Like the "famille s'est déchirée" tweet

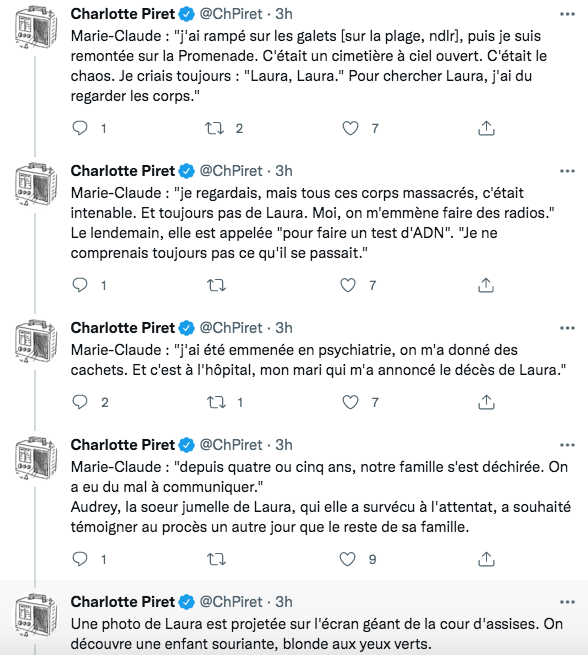pyautogui.click(x=347, y=559)
